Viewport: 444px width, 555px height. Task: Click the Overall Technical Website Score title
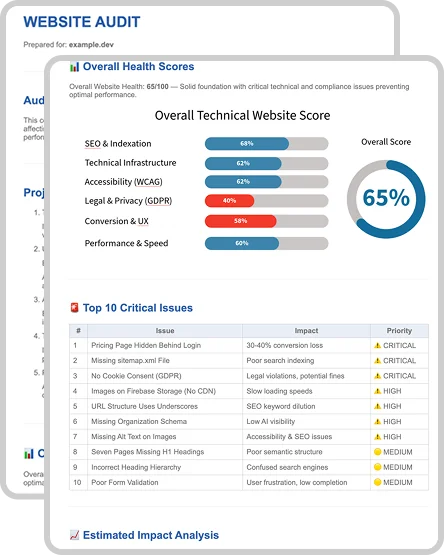click(x=243, y=115)
